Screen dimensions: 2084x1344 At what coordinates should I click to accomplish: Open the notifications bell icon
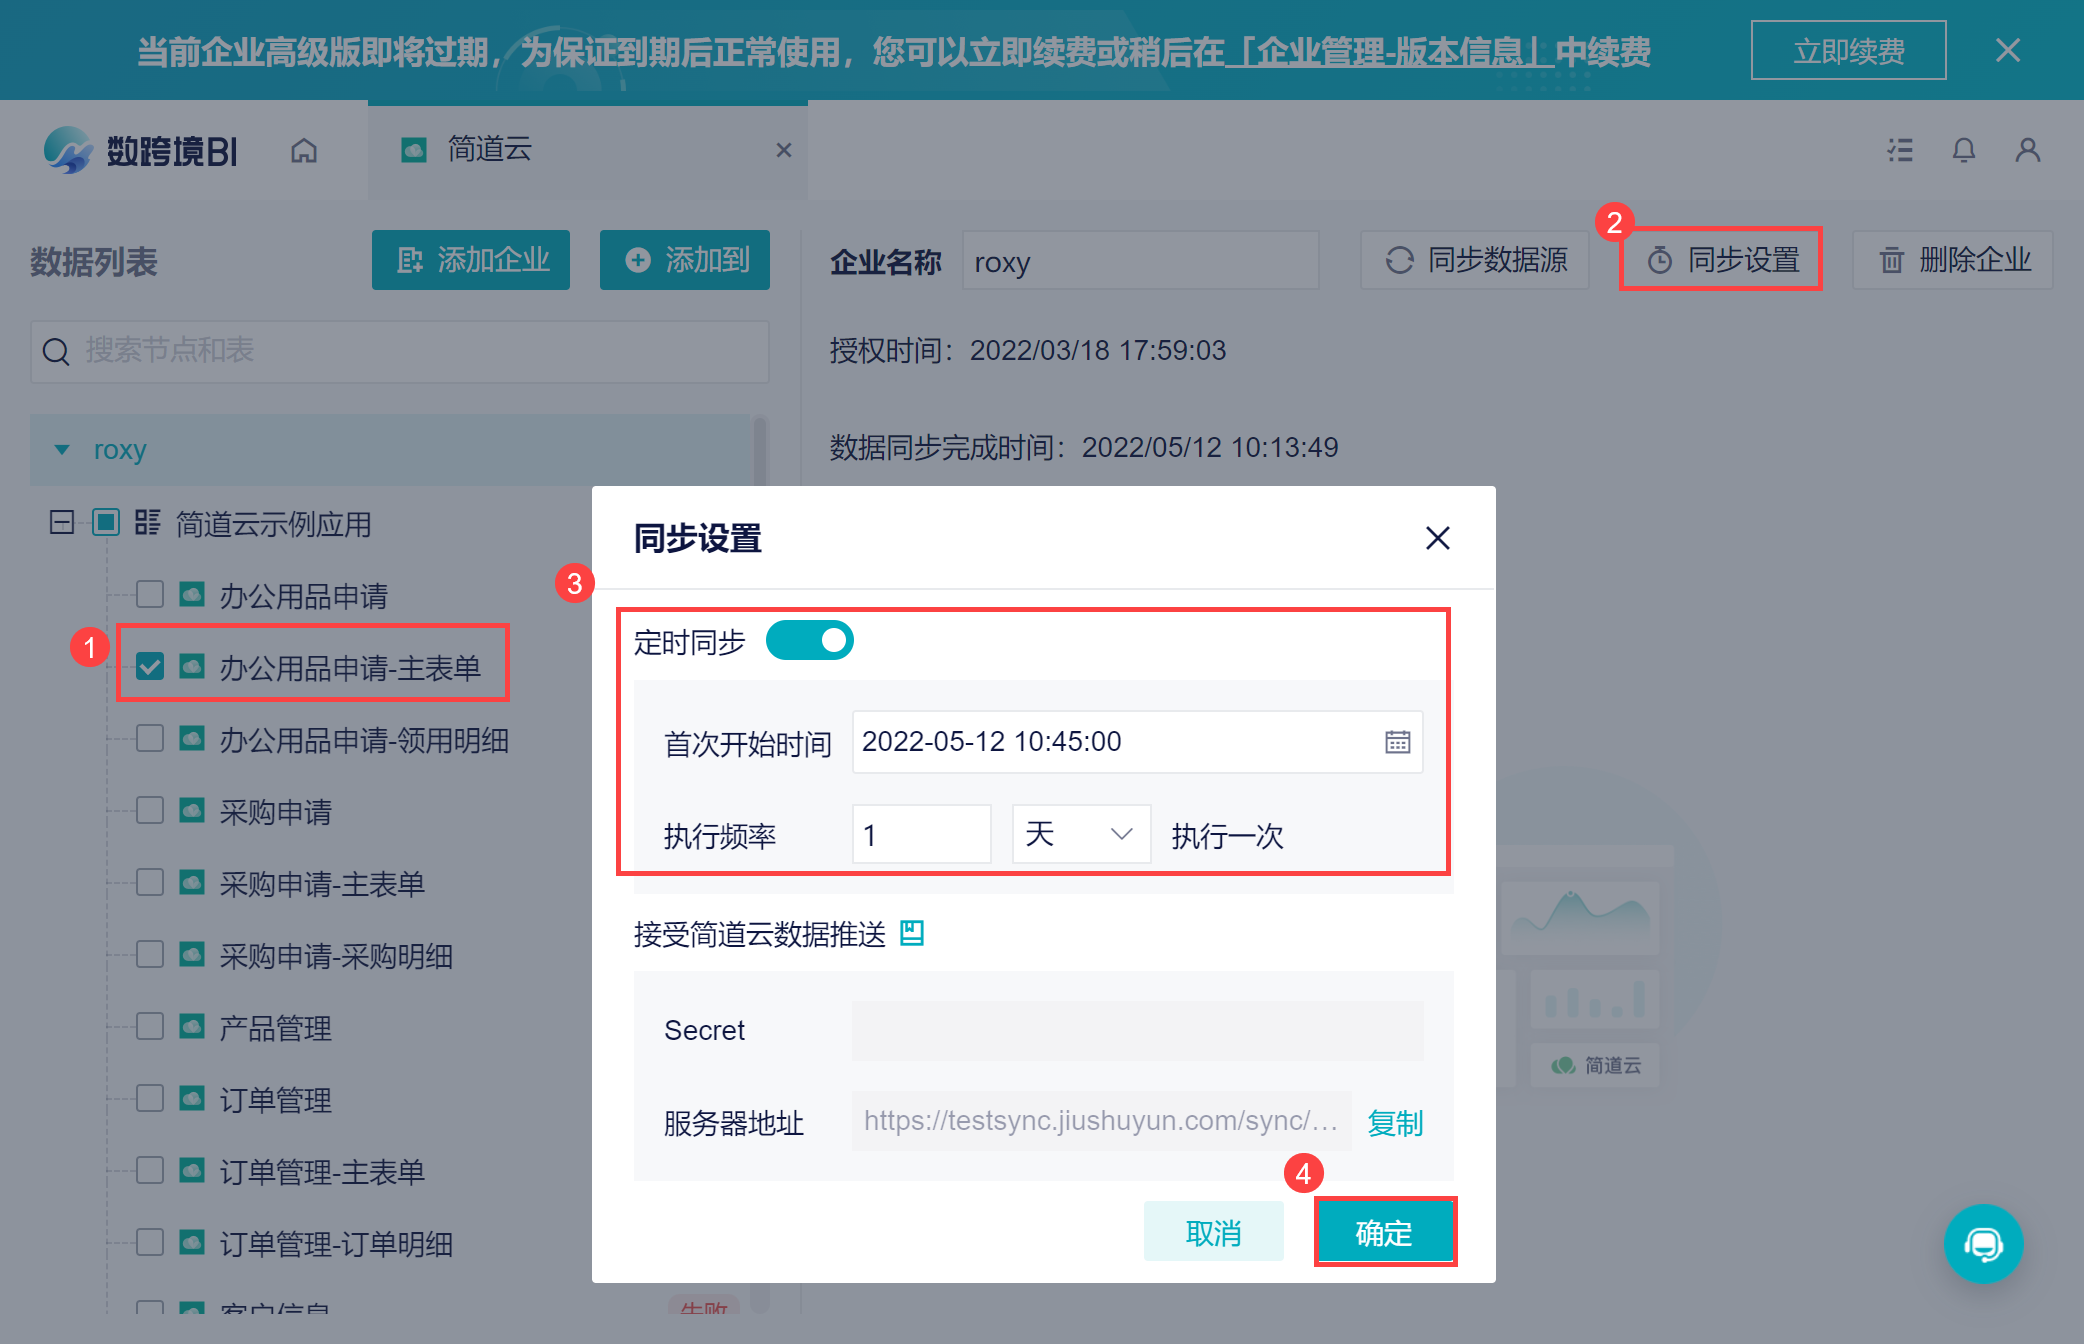tap(1963, 151)
